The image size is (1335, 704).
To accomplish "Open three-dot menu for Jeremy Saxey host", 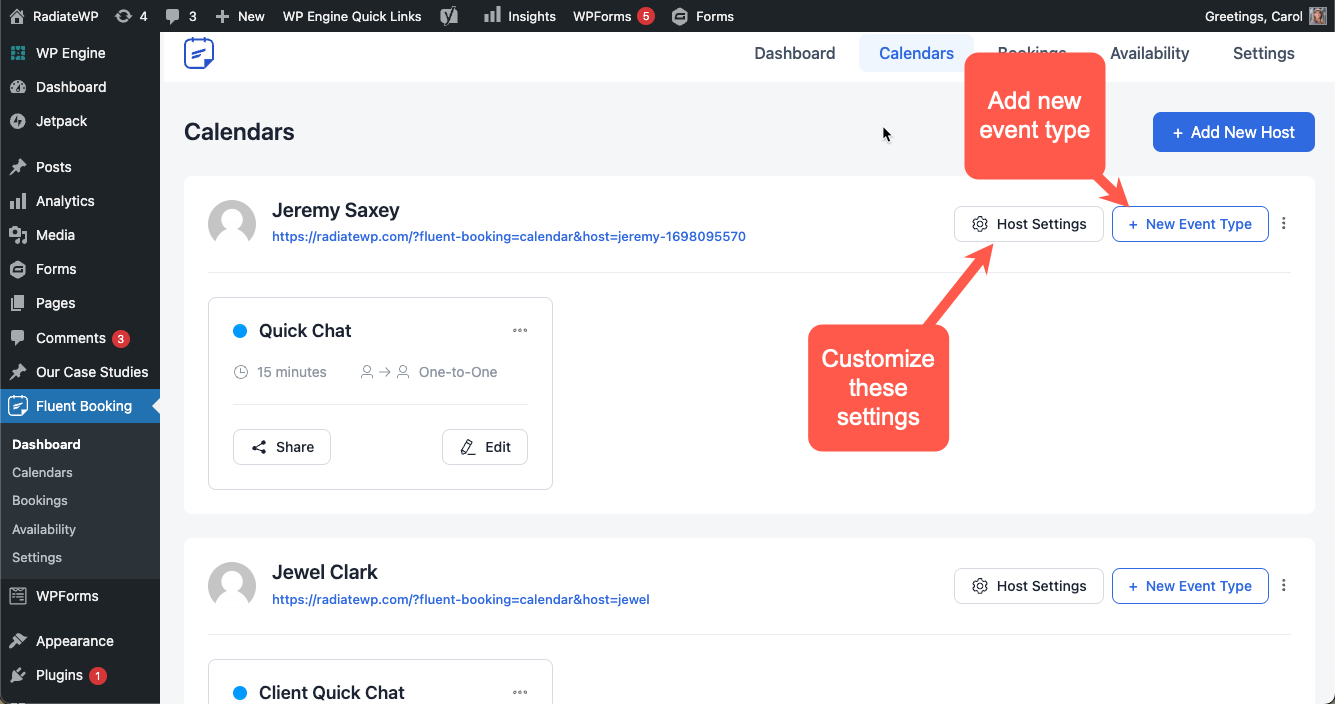I will (1284, 224).
